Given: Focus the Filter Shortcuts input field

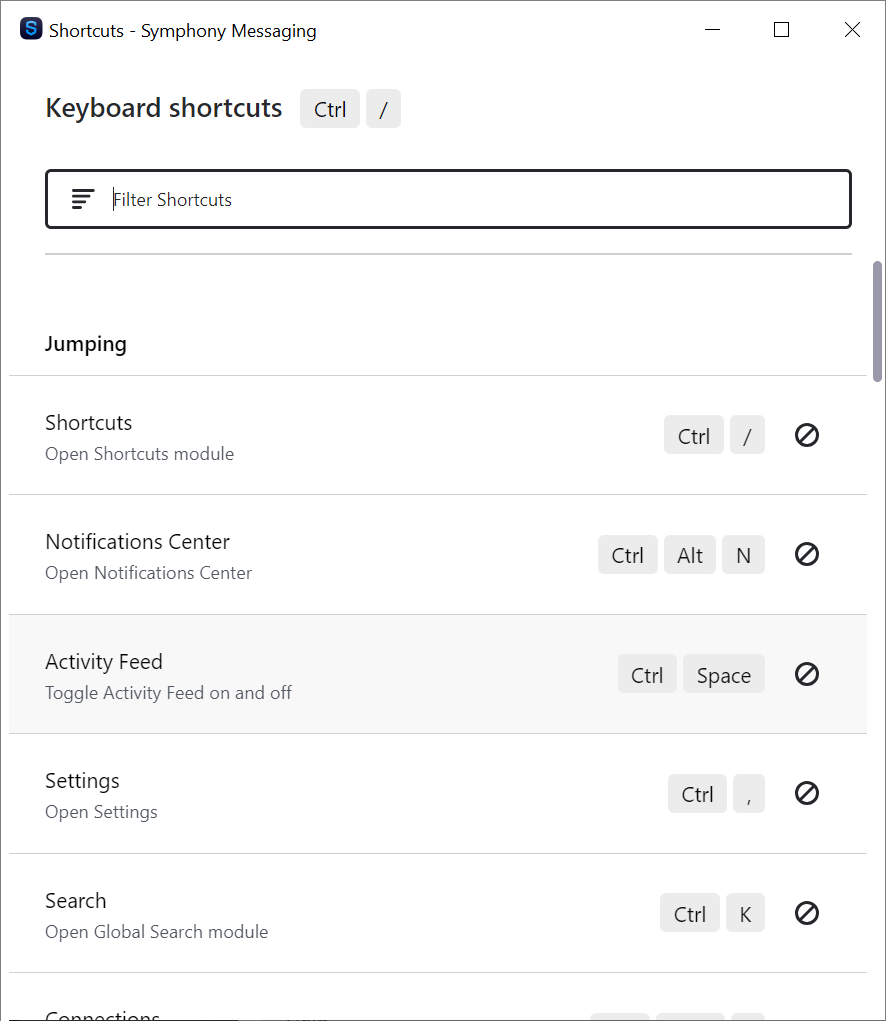Looking at the screenshot, I should point(470,200).
